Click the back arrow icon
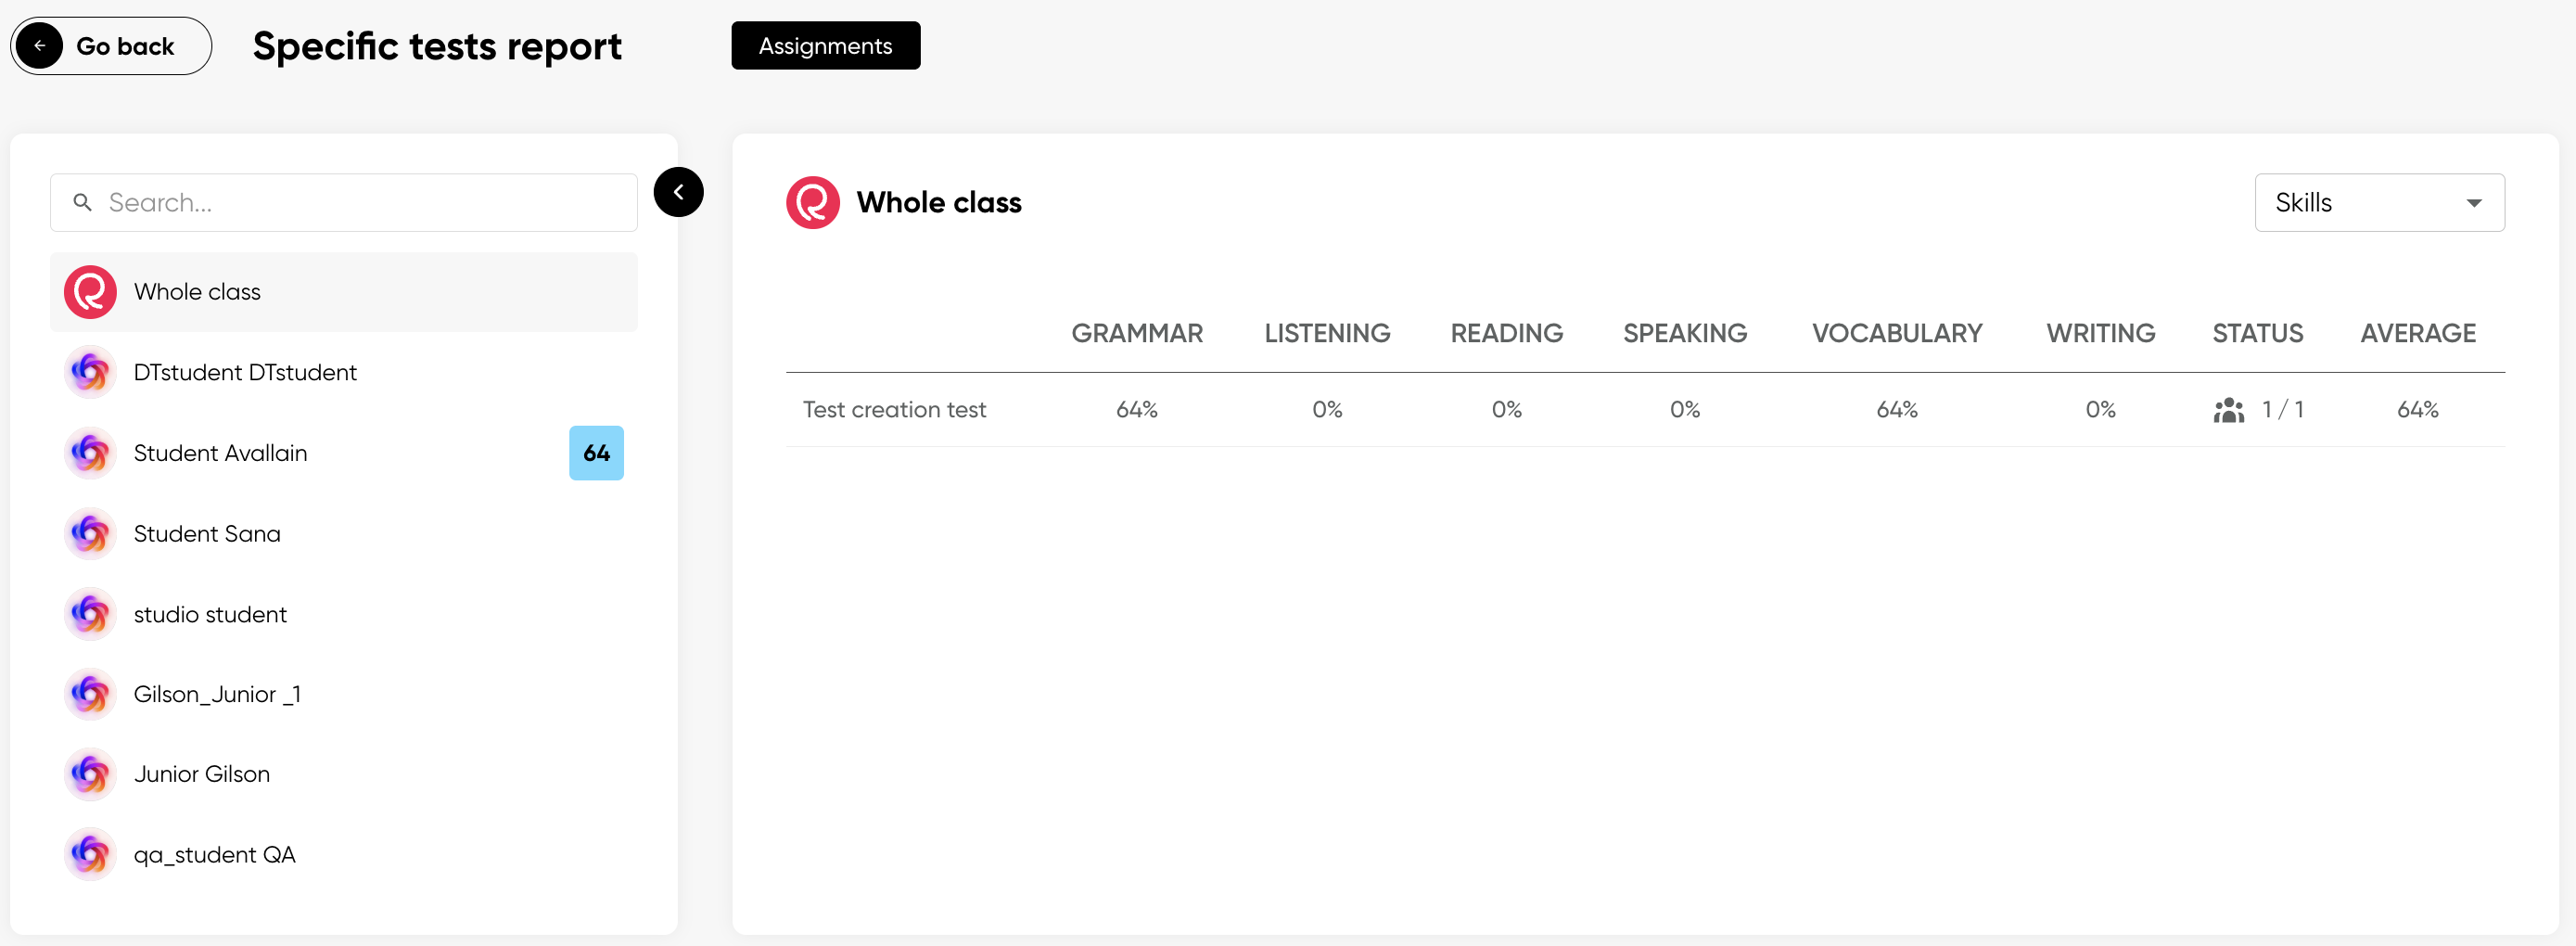 [40, 46]
